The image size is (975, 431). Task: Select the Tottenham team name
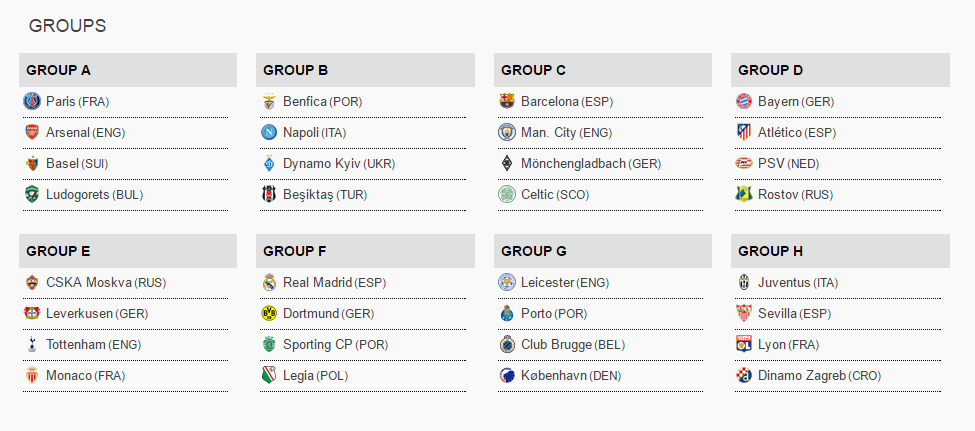[x=76, y=345]
